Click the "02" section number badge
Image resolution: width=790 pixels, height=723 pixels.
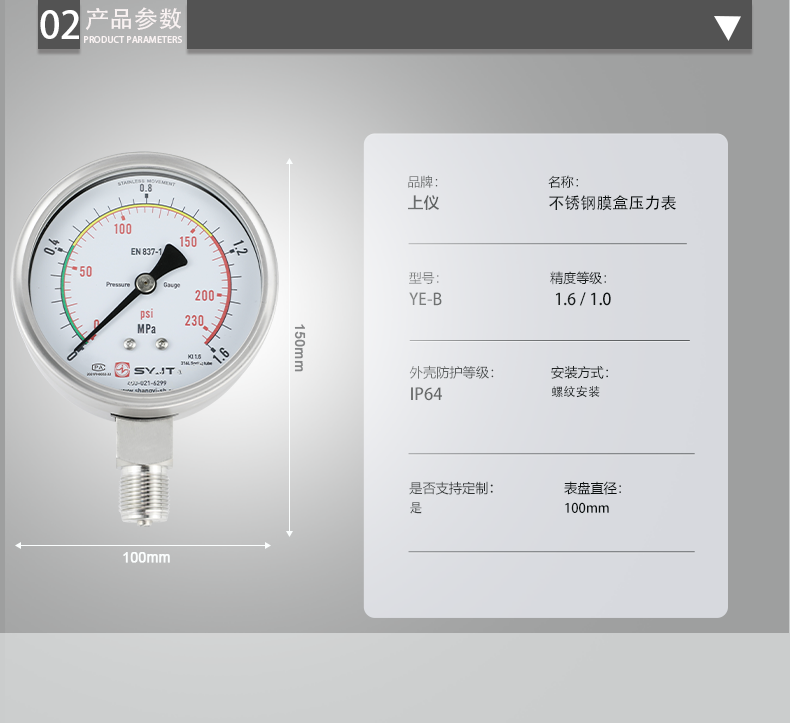click(58, 27)
